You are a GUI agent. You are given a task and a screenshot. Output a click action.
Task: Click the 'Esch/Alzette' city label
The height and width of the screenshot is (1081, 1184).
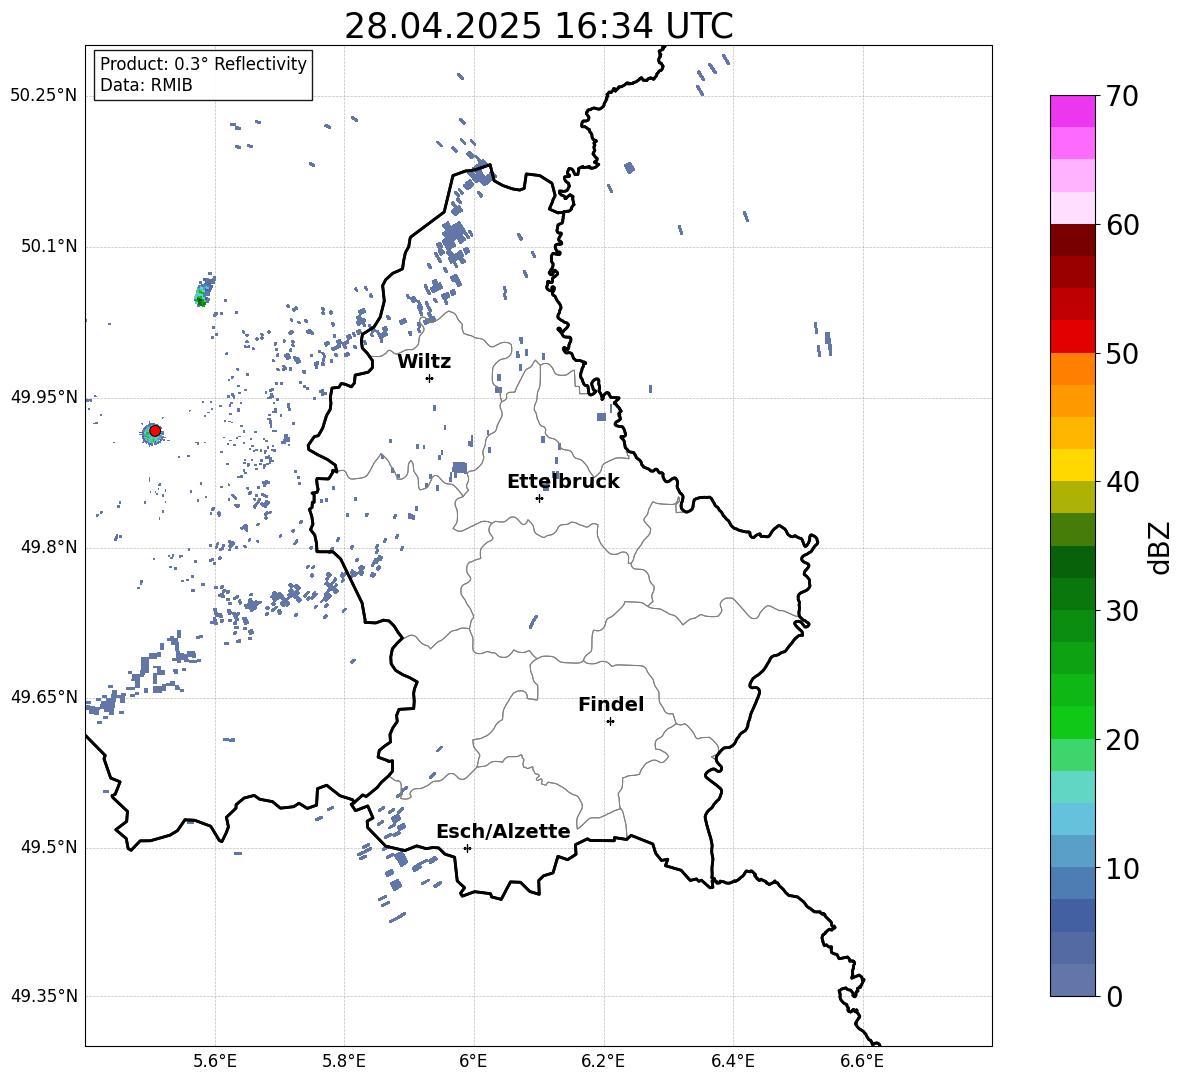503,831
